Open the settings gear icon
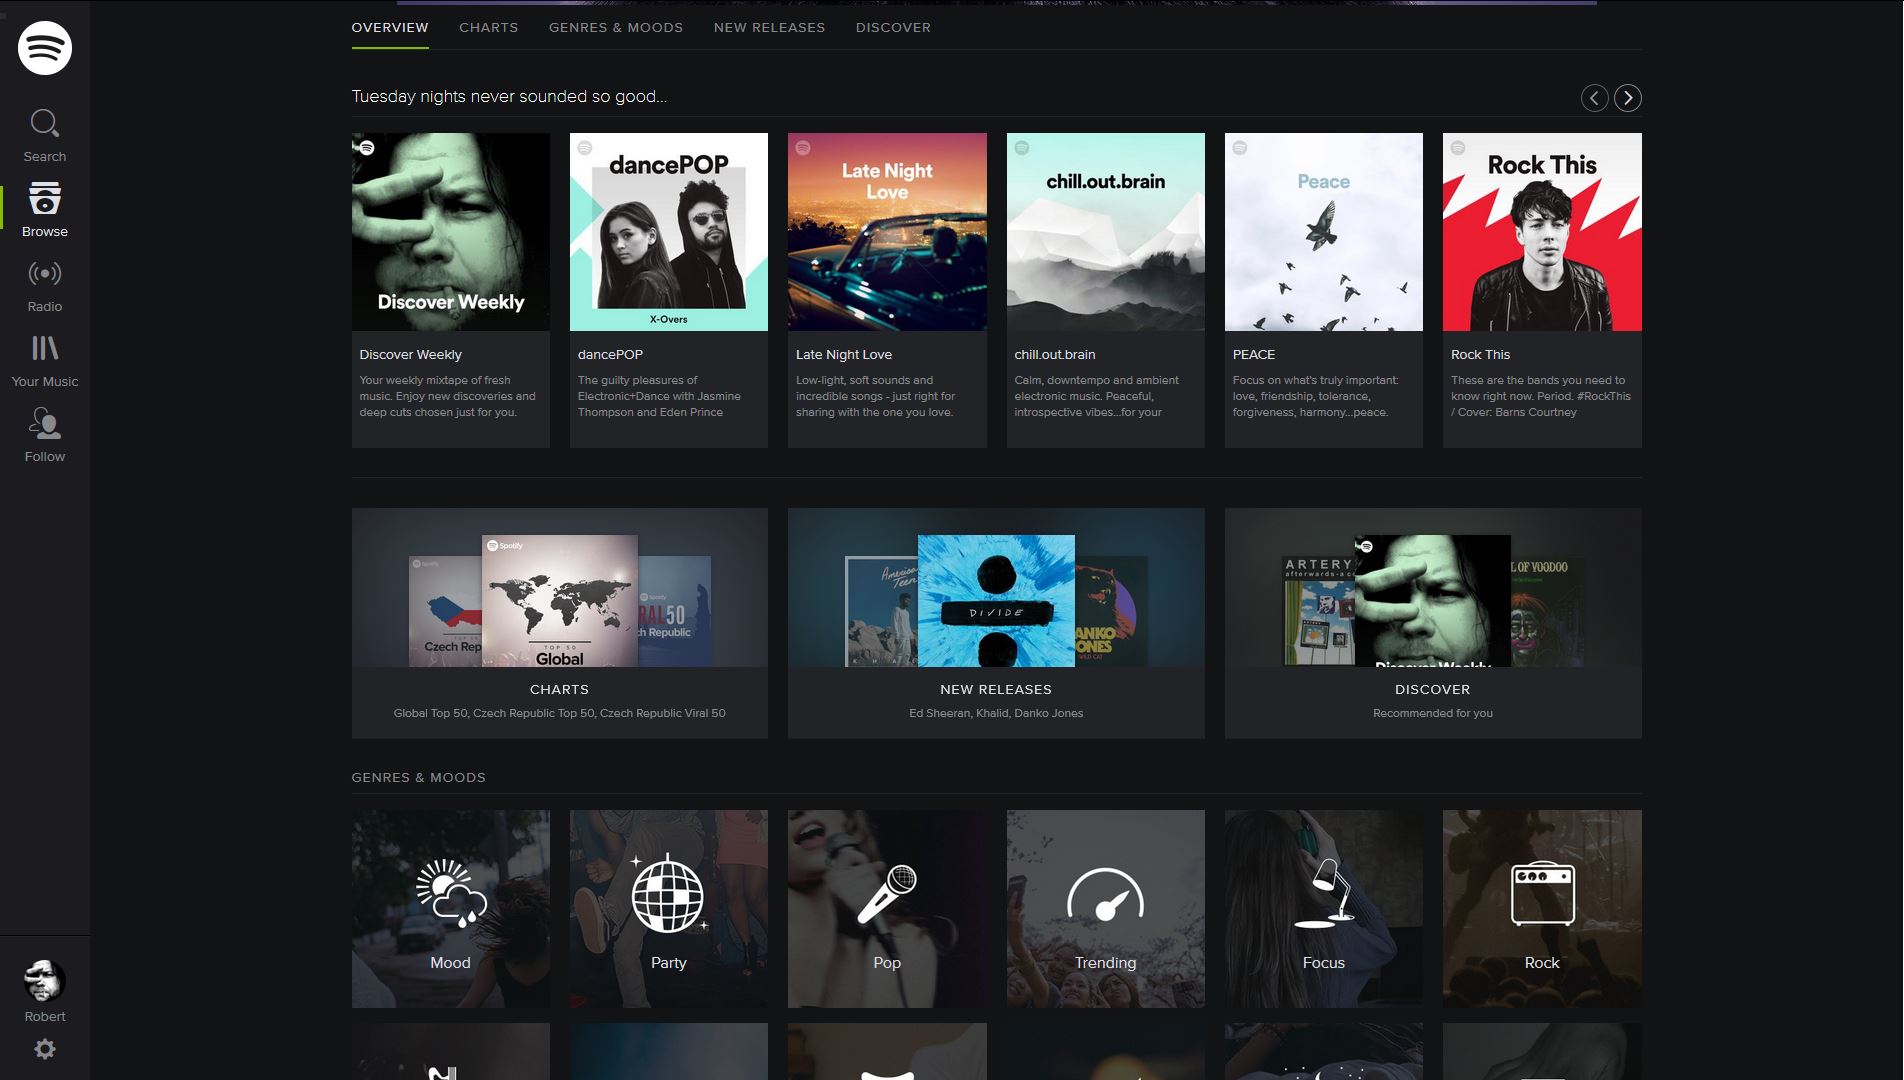Viewport: 1904px width, 1080px height. pos(45,1049)
